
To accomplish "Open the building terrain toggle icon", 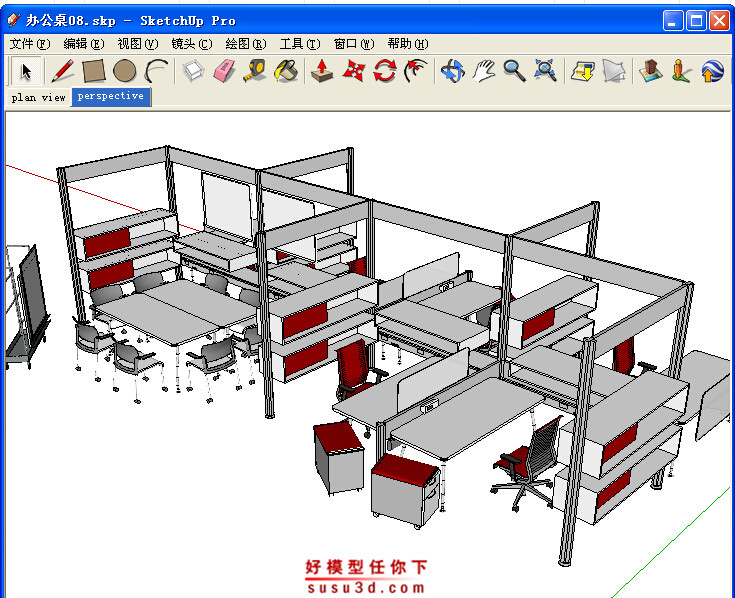I will (651, 71).
